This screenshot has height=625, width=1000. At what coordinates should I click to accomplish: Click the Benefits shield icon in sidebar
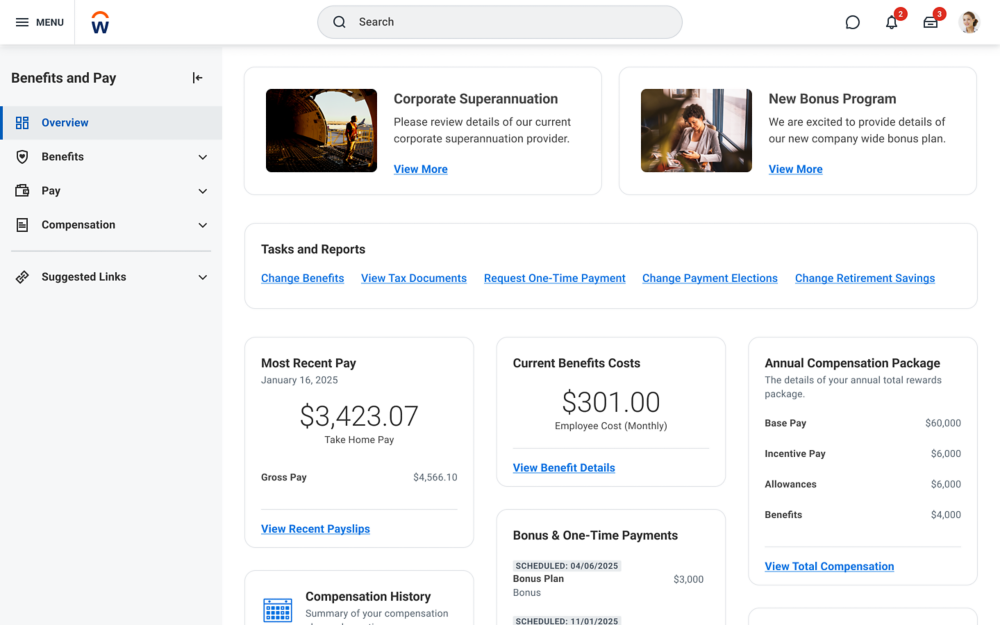click(x=22, y=156)
